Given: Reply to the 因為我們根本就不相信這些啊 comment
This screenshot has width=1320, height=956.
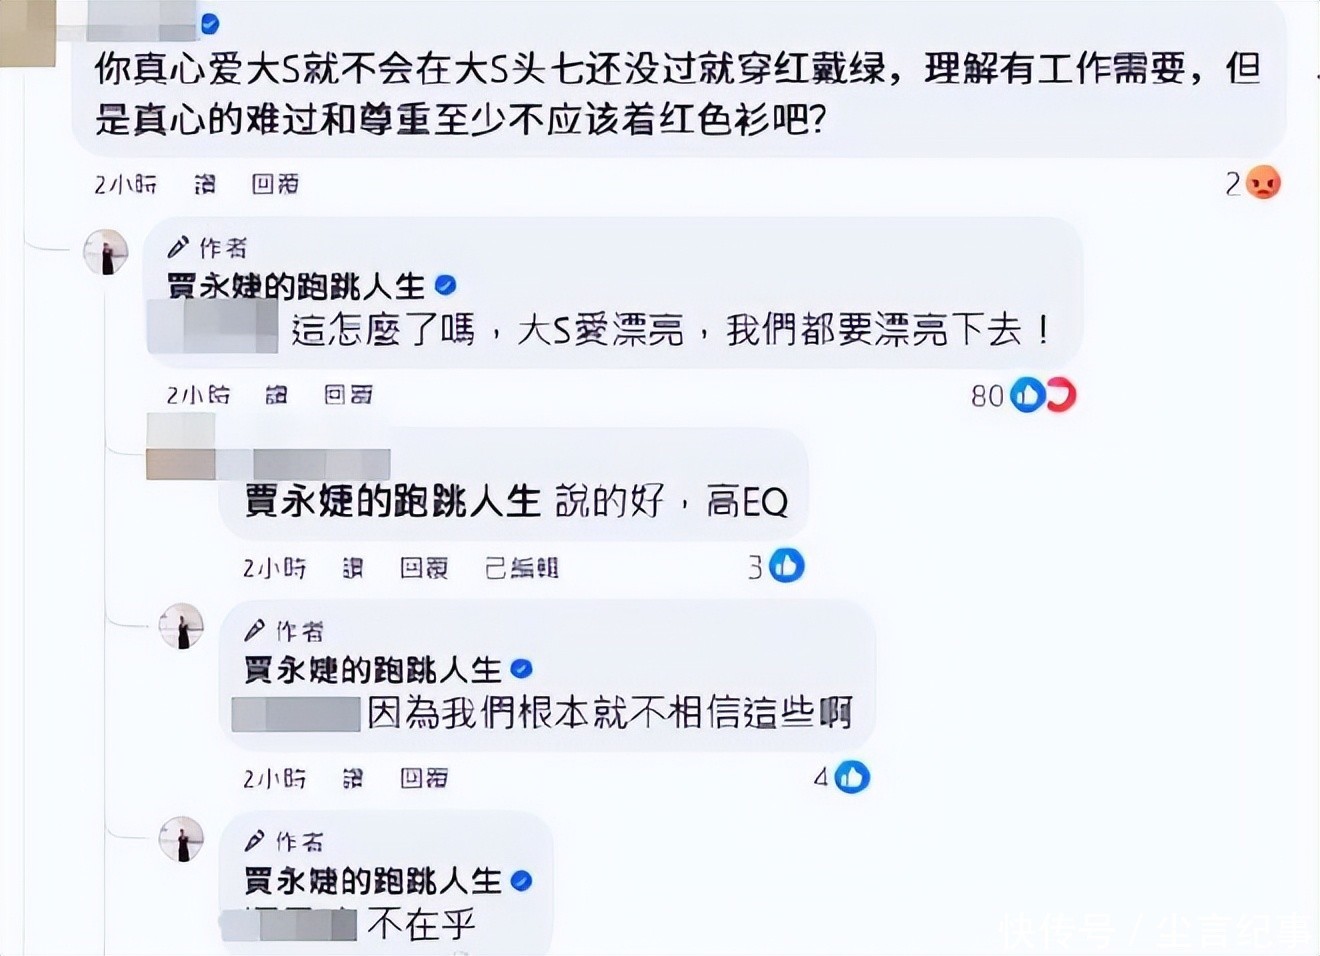Looking at the screenshot, I should [424, 778].
